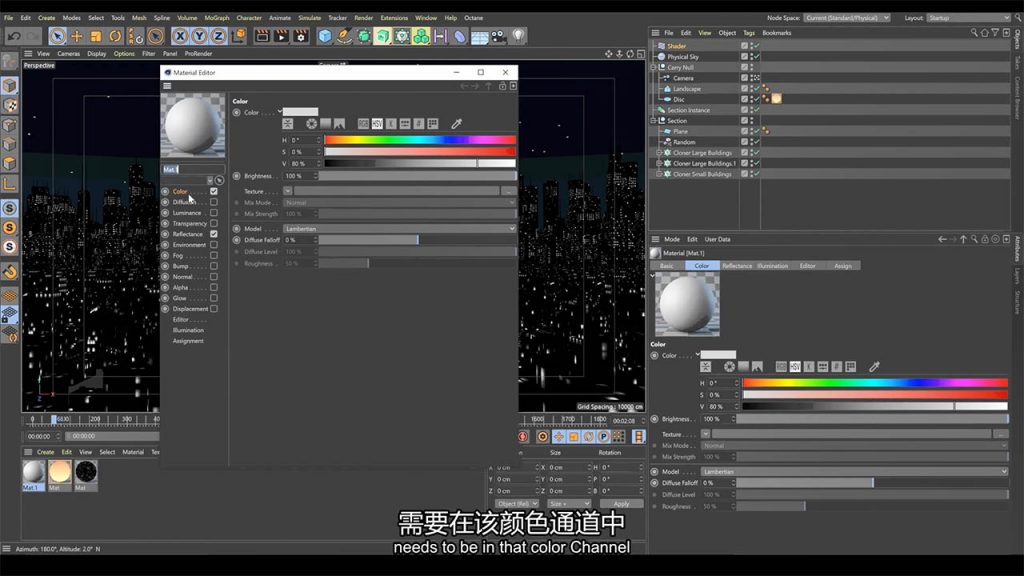Screen dimensions: 1024x576
Task: Enable the Transparency channel checkbox
Action: [x=214, y=223]
